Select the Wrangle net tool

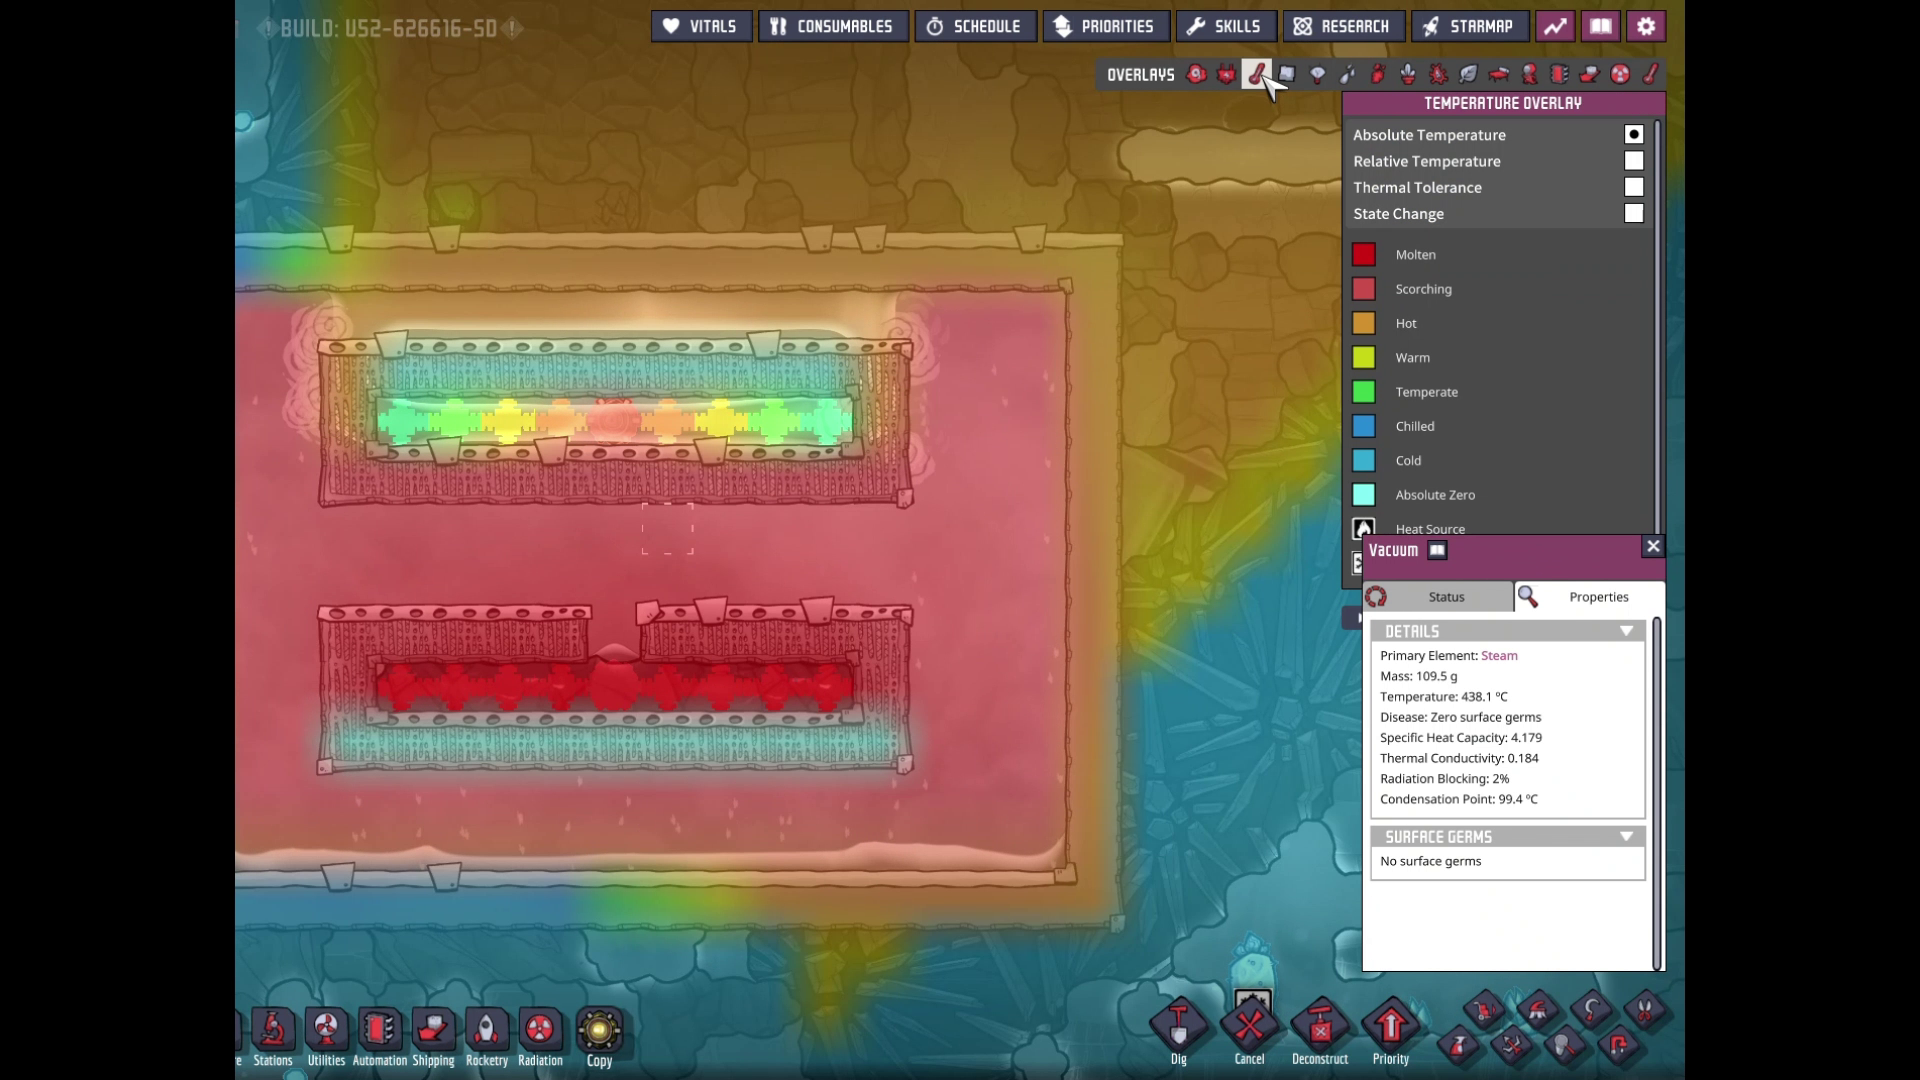[x=1565, y=1046]
